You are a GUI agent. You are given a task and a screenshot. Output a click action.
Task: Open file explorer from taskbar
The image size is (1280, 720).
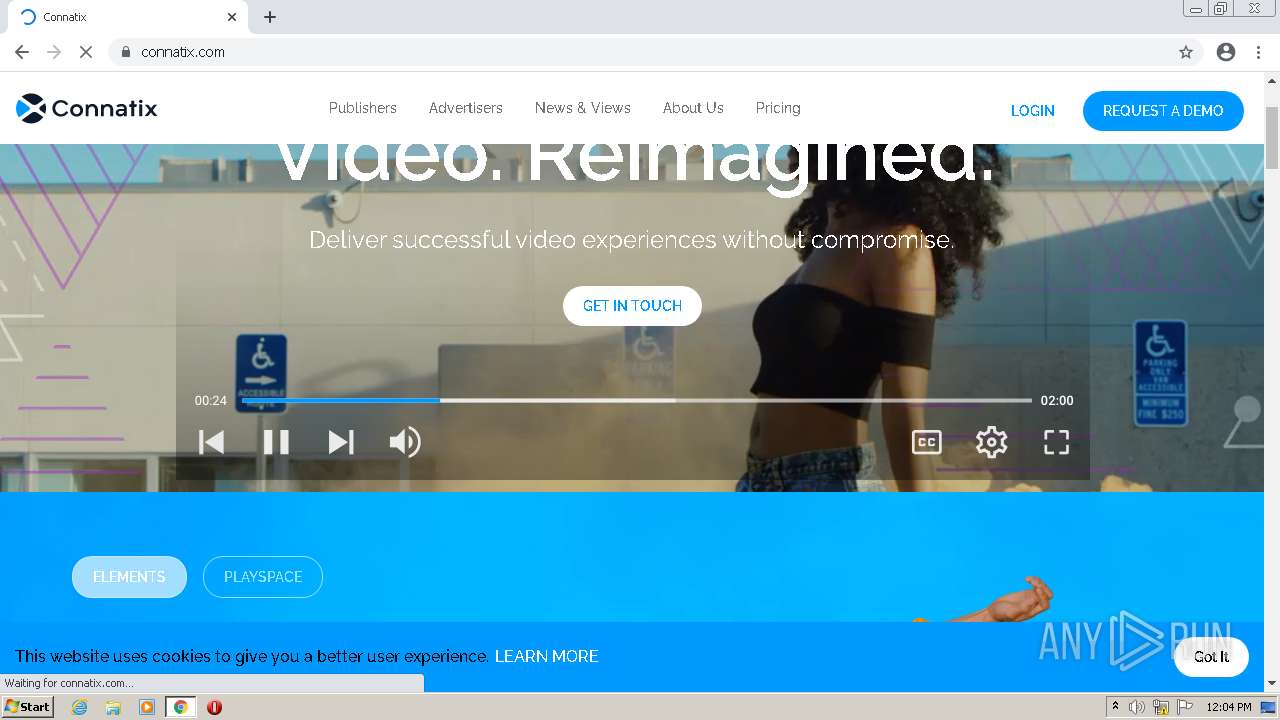click(113, 707)
